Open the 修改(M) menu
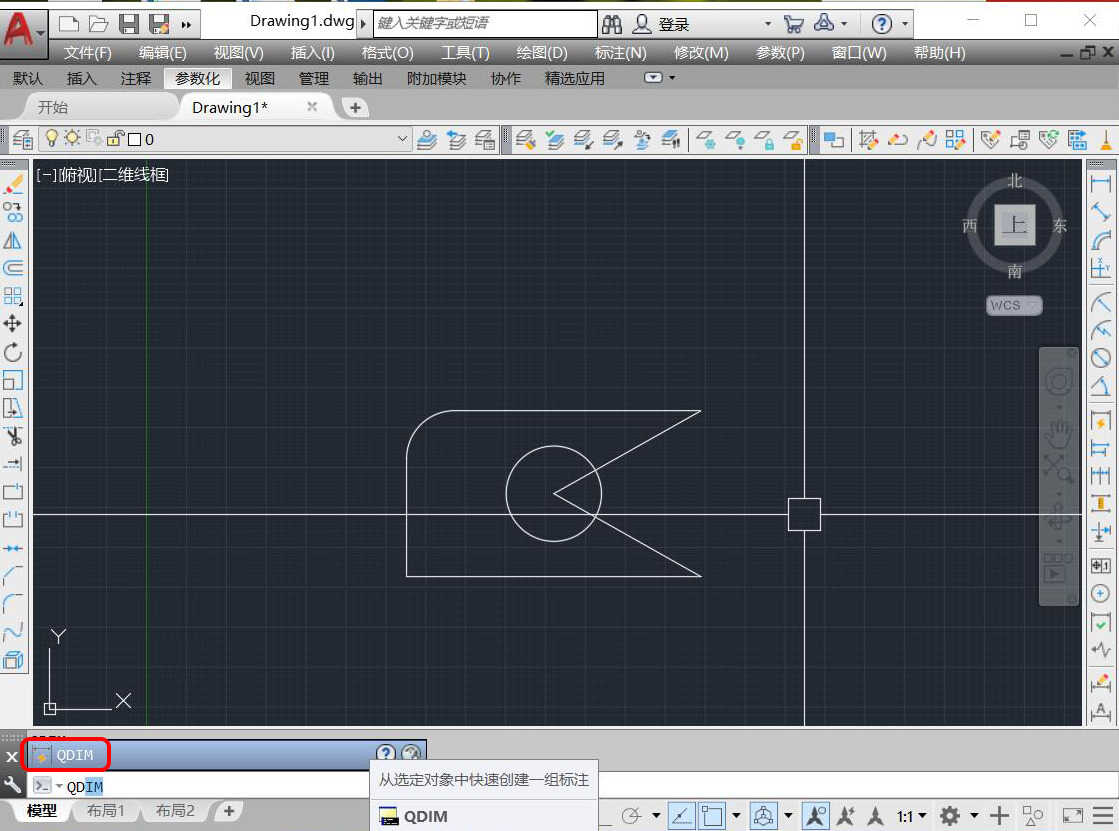 701,53
